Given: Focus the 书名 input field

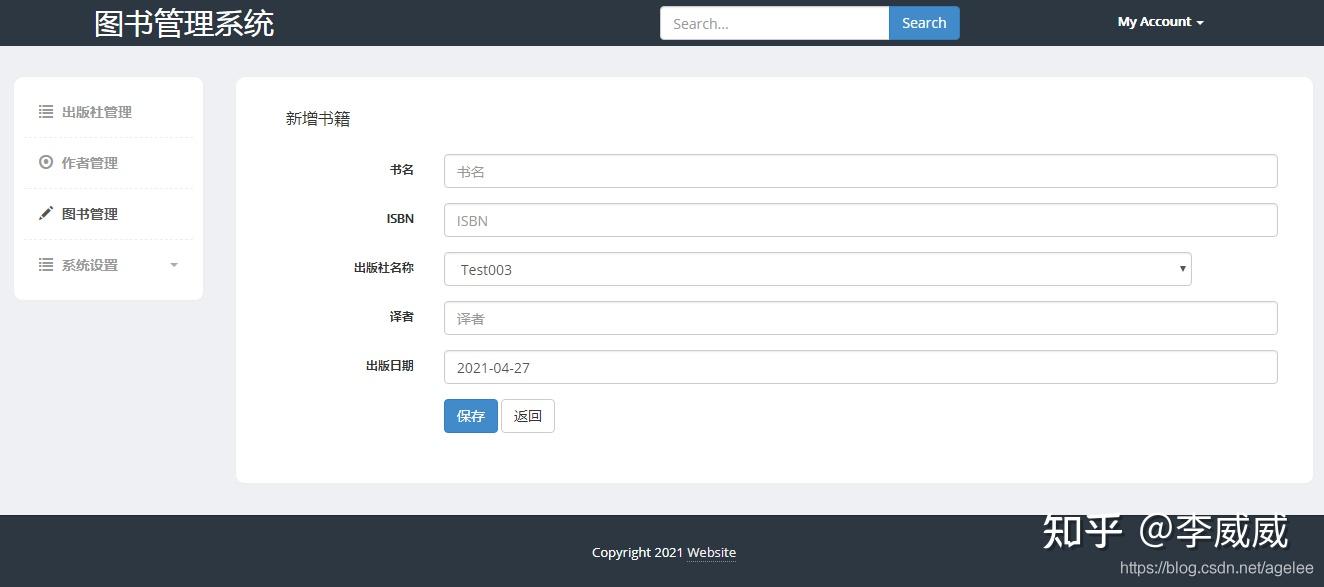Looking at the screenshot, I should pyautogui.click(x=860, y=171).
